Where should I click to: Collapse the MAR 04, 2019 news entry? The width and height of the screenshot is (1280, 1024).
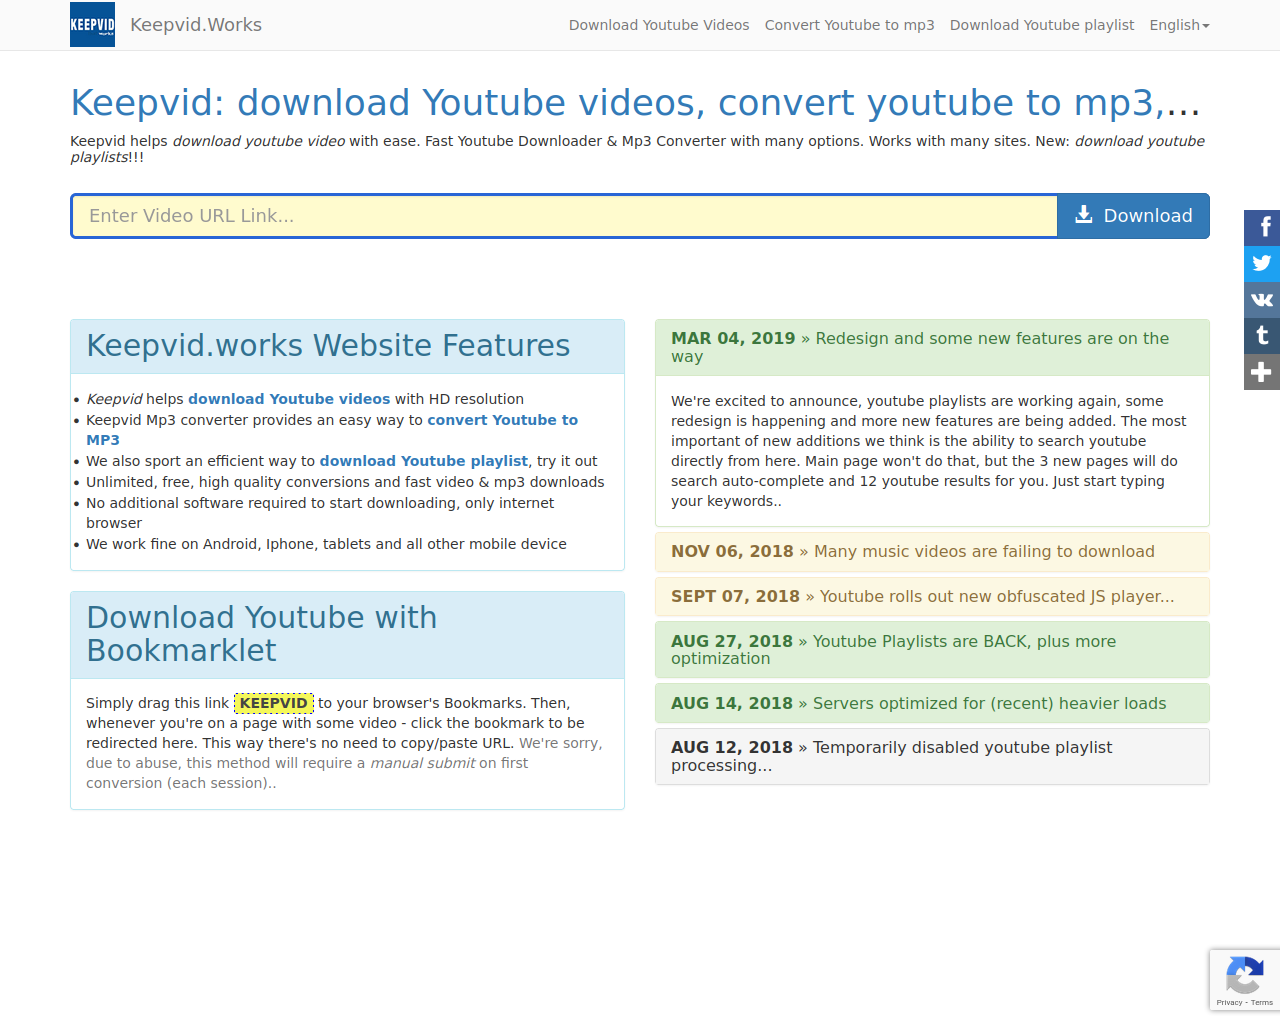932,347
